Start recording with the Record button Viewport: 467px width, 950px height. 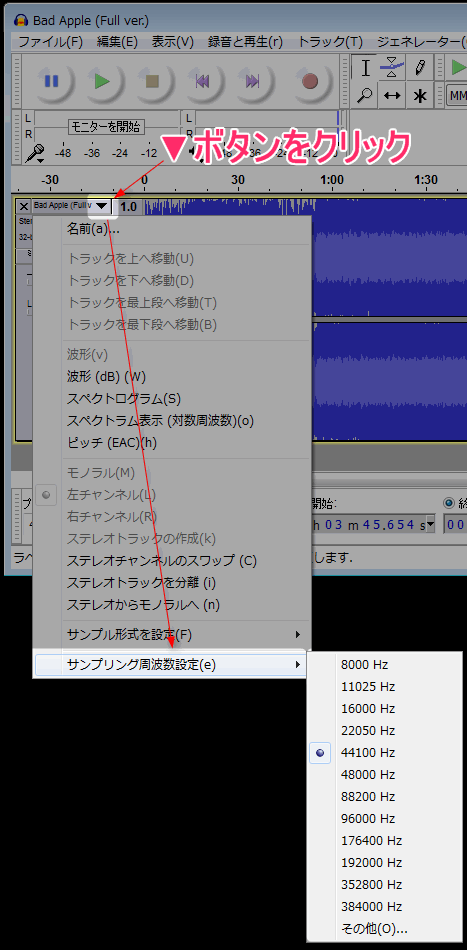310,81
